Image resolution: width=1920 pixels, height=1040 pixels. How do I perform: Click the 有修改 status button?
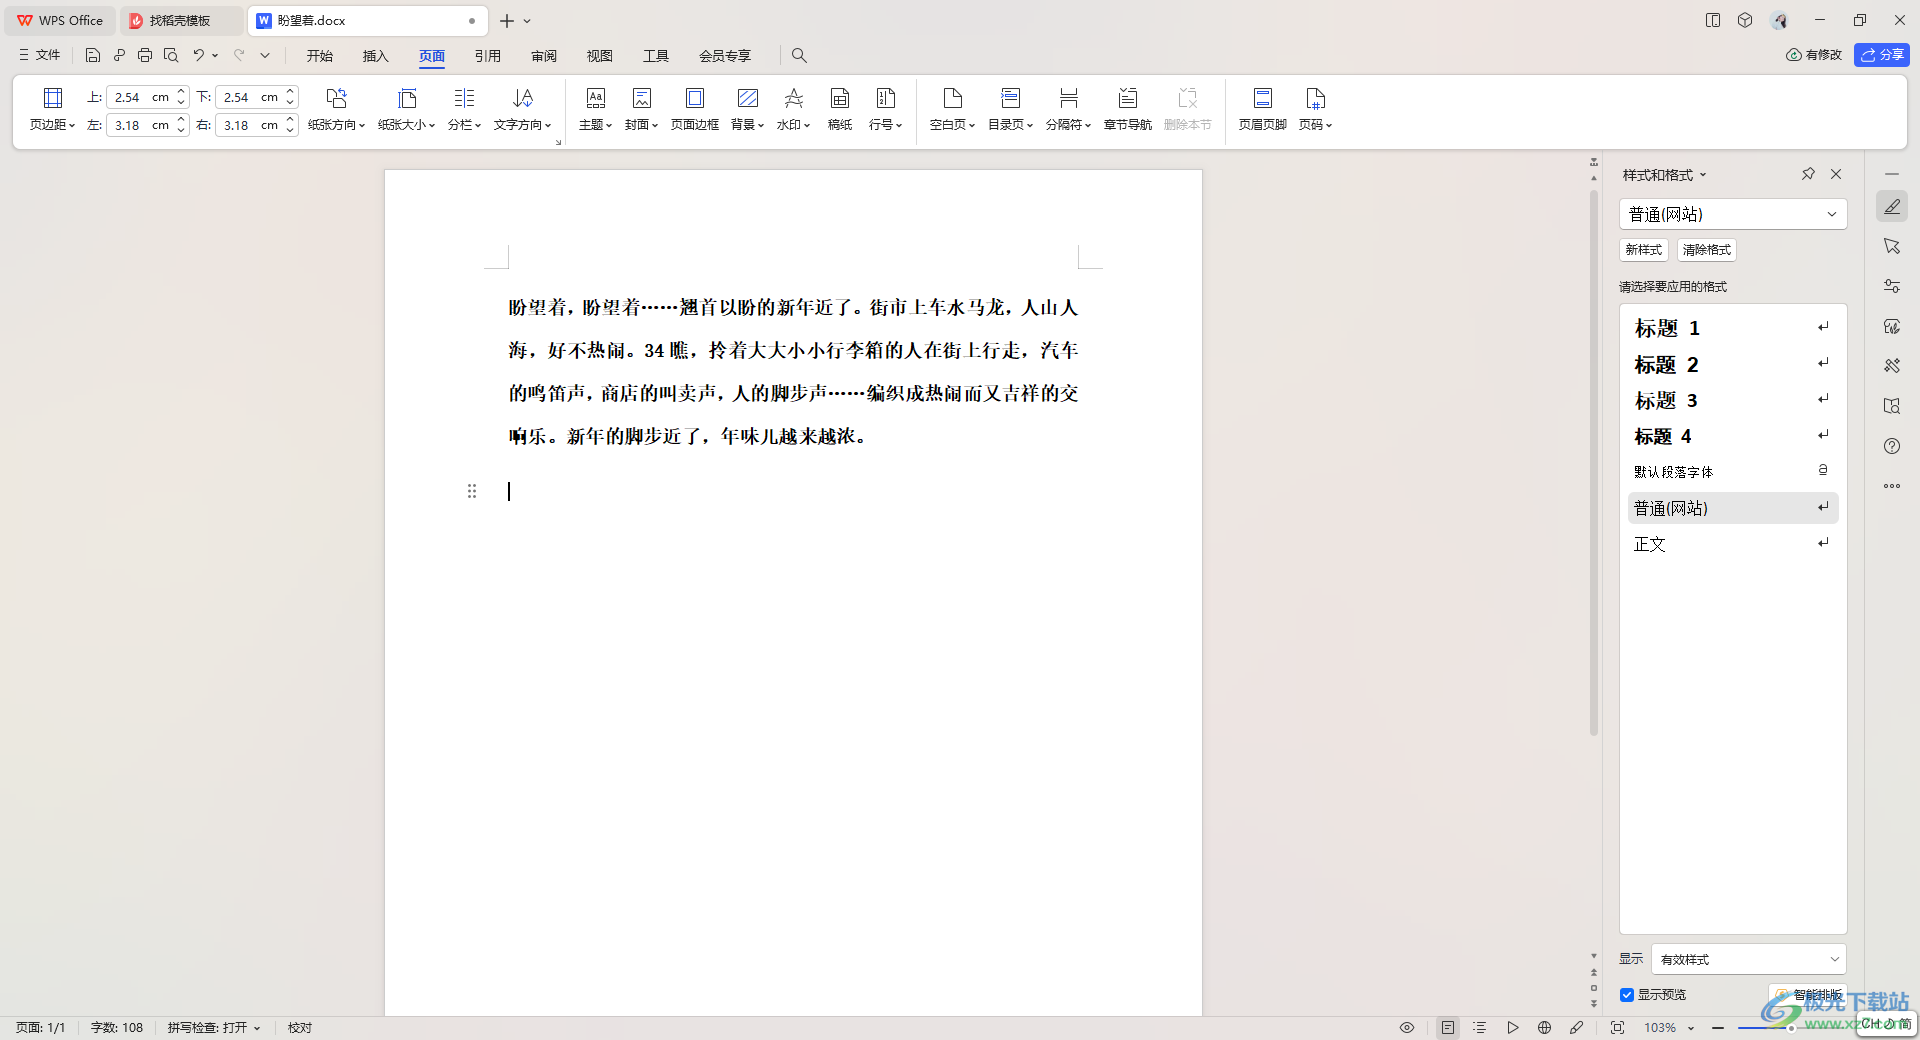(1814, 55)
